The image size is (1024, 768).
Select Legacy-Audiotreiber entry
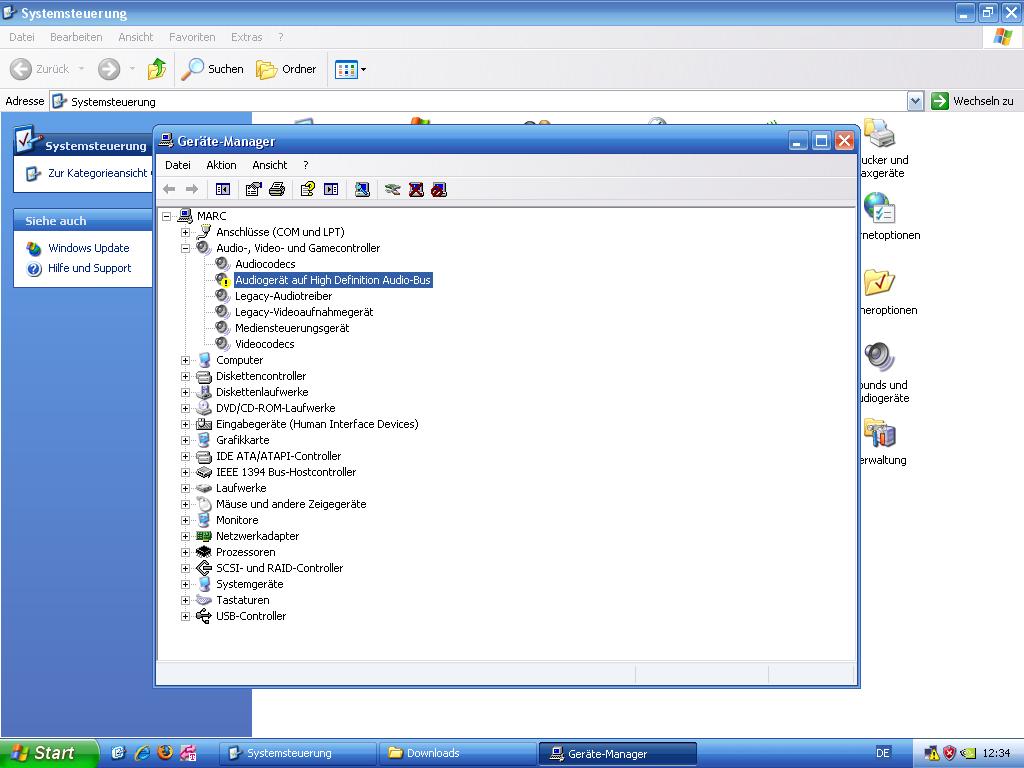pyautogui.click(x=283, y=296)
